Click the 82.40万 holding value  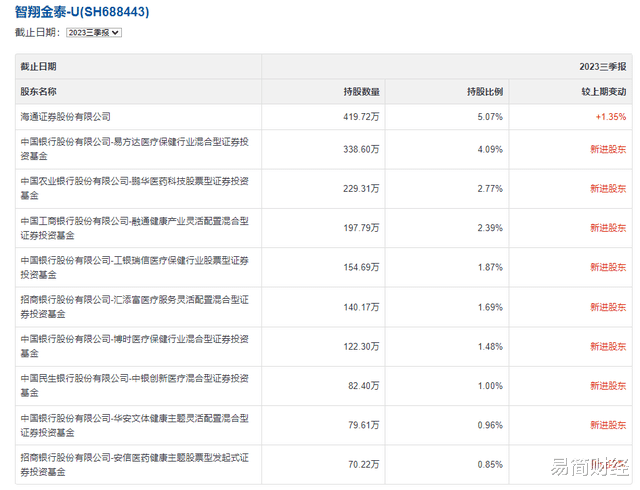click(x=364, y=386)
